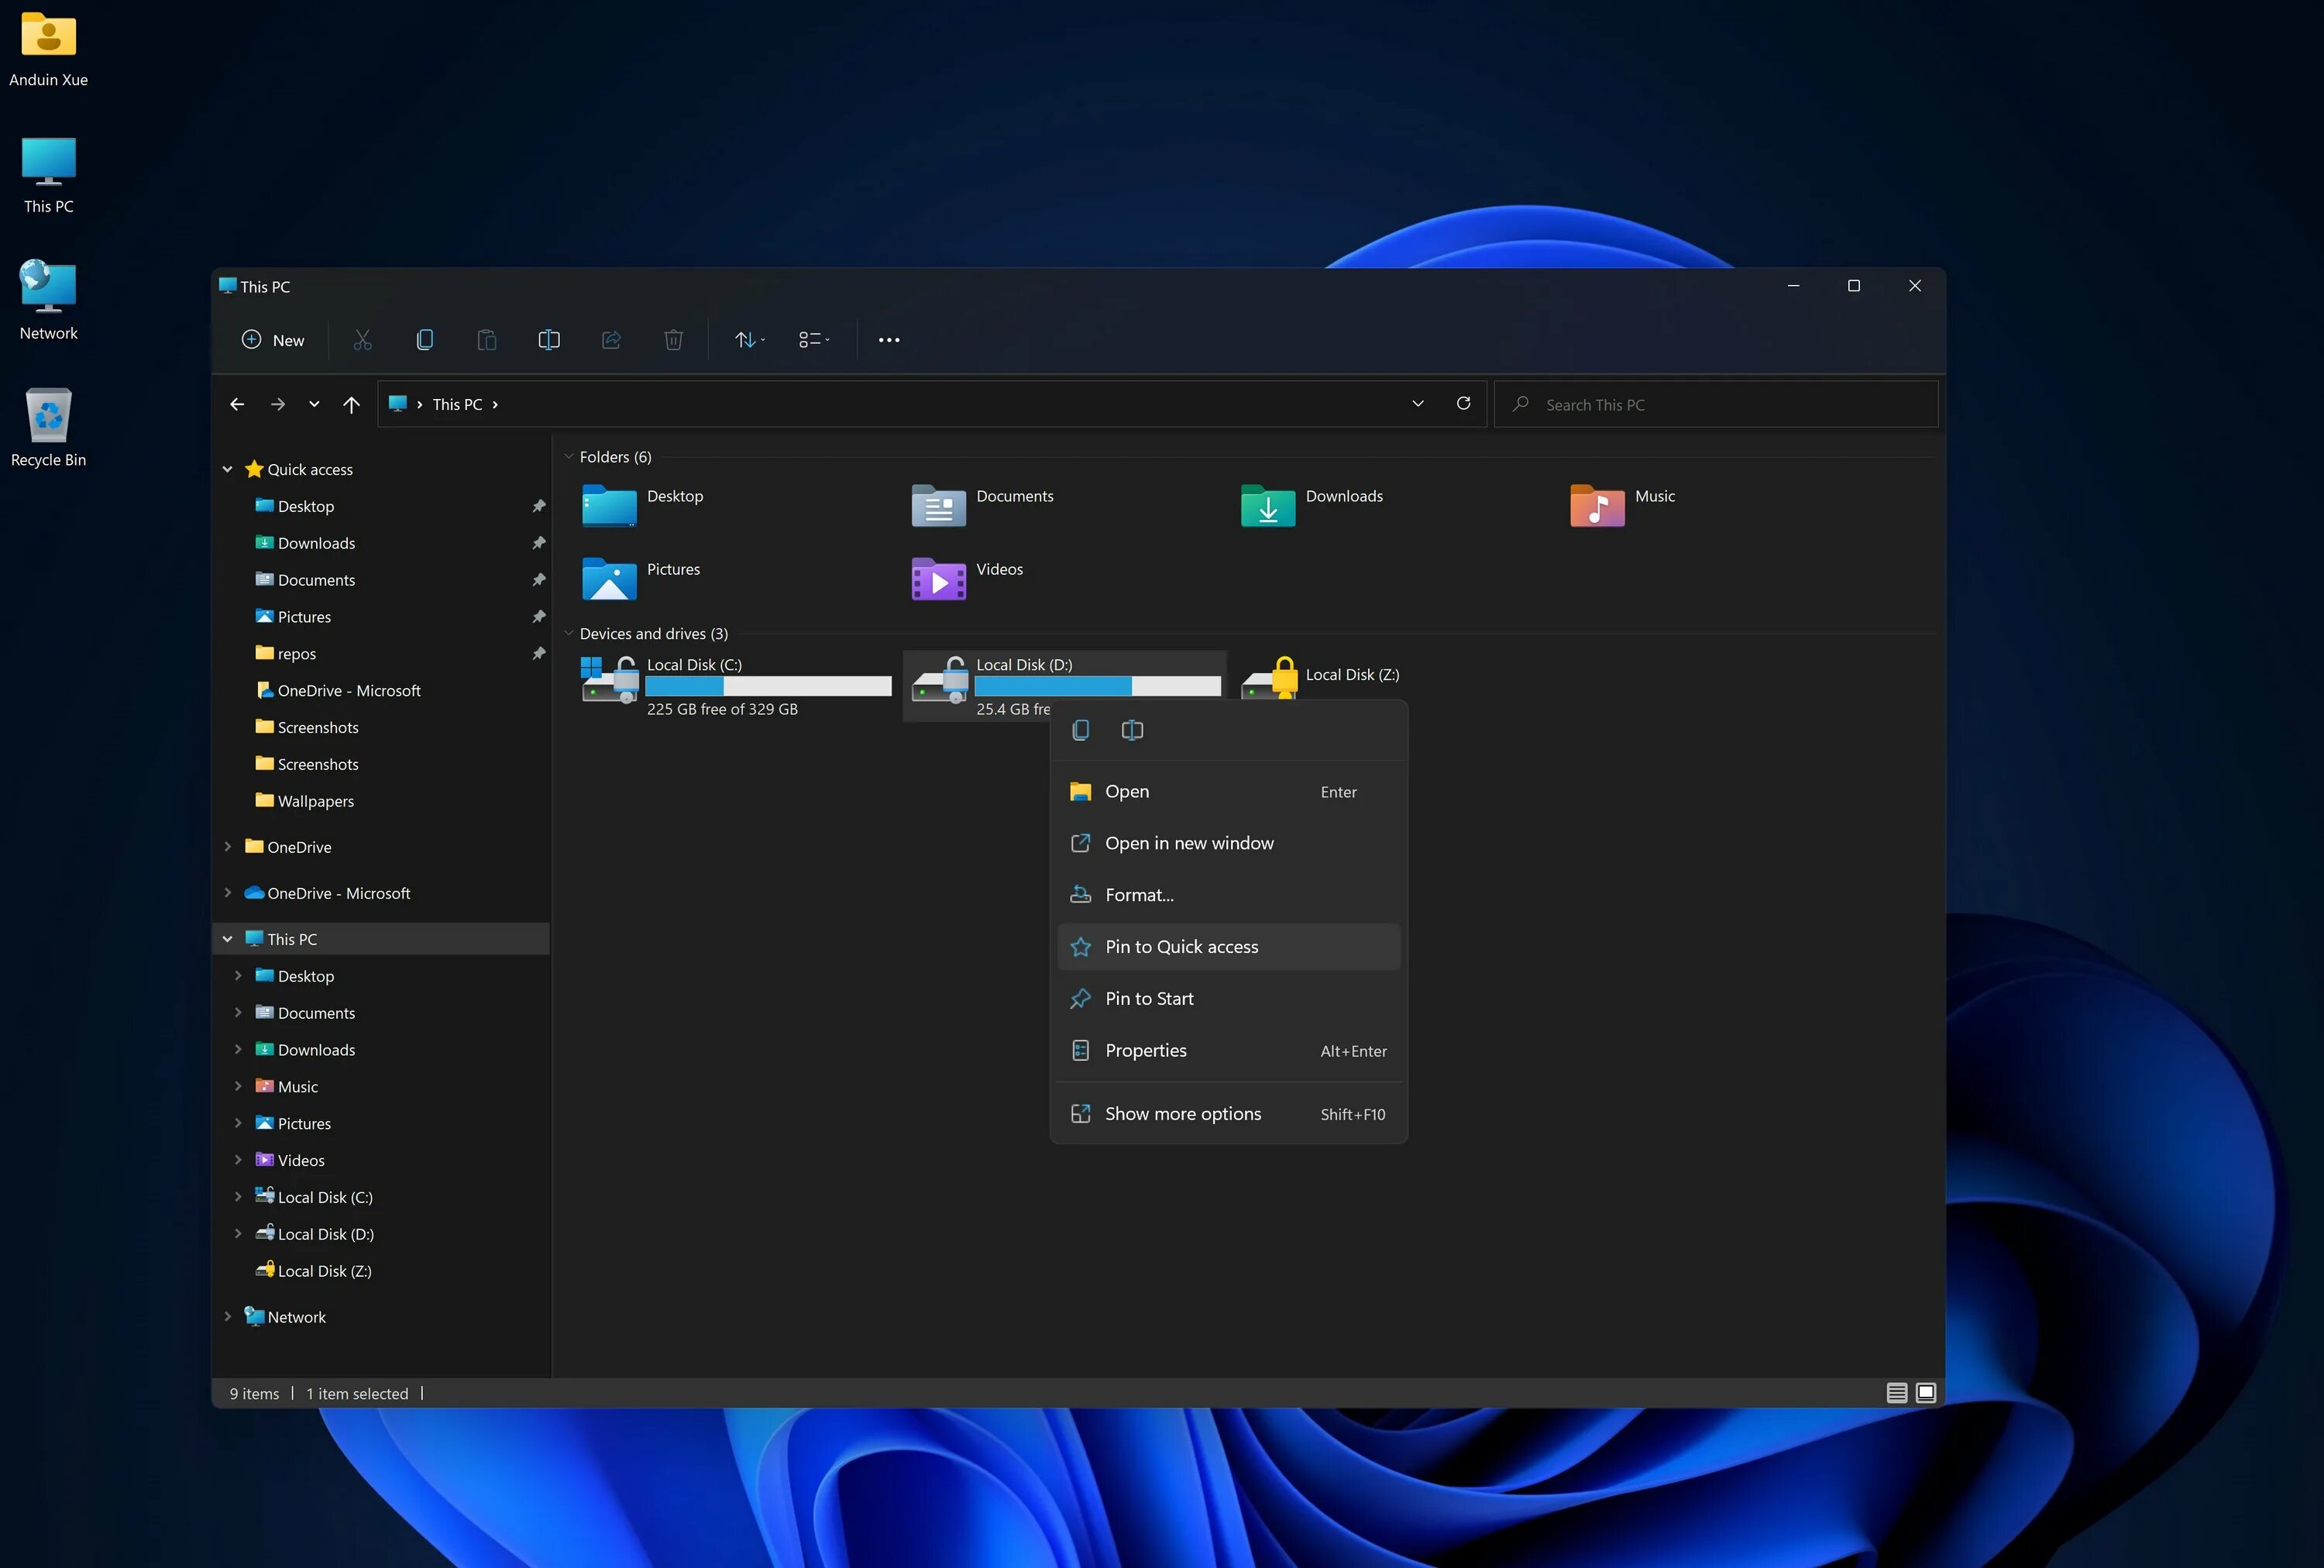Toggle Quick access collapsed state
2324x1568 pixels.
tap(225, 469)
